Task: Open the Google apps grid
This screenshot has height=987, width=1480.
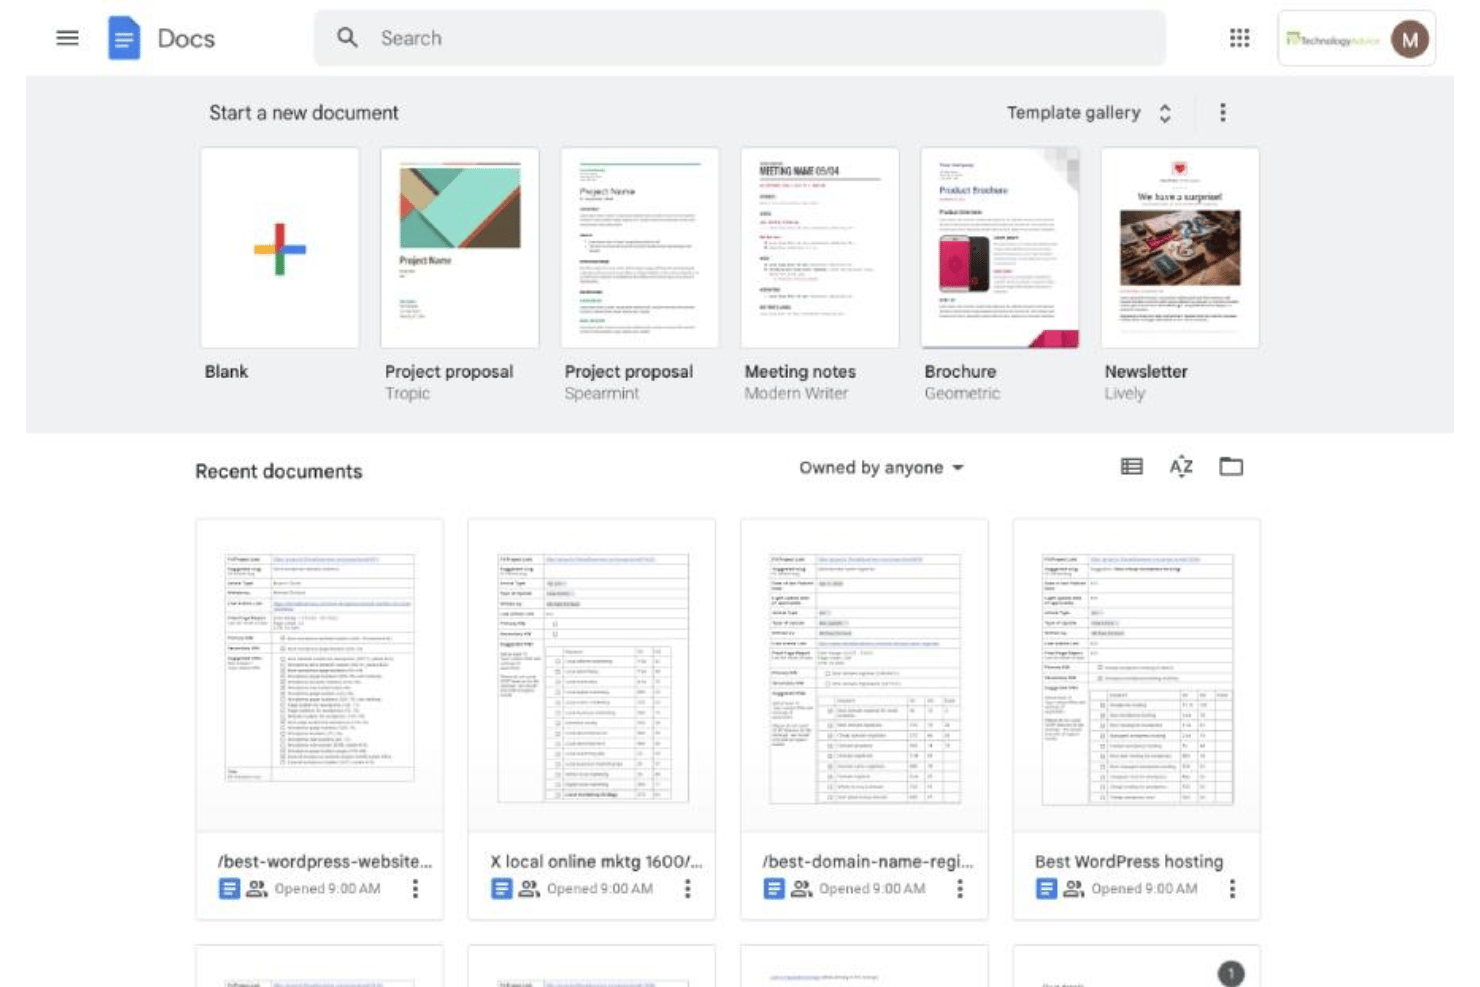Action: click(x=1239, y=38)
